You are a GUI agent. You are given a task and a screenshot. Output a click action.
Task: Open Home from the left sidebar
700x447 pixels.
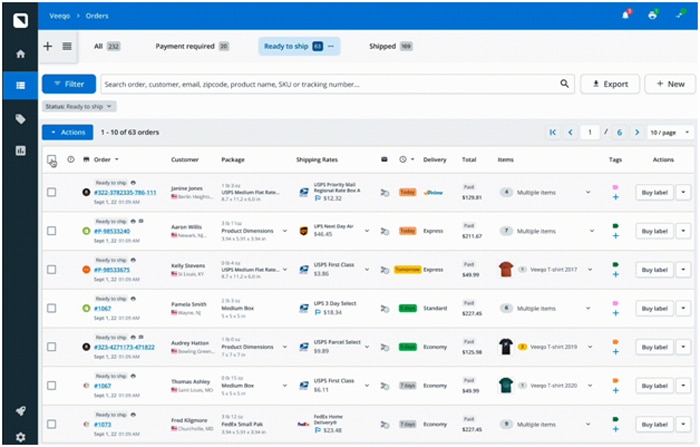20,53
